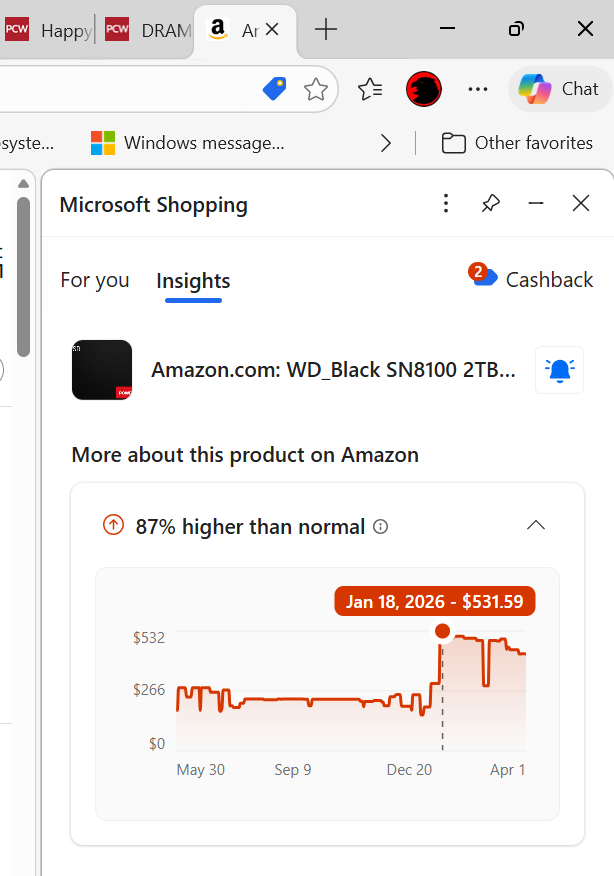Add page to favorites with star icon
The height and width of the screenshot is (876, 614).
click(x=316, y=90)
